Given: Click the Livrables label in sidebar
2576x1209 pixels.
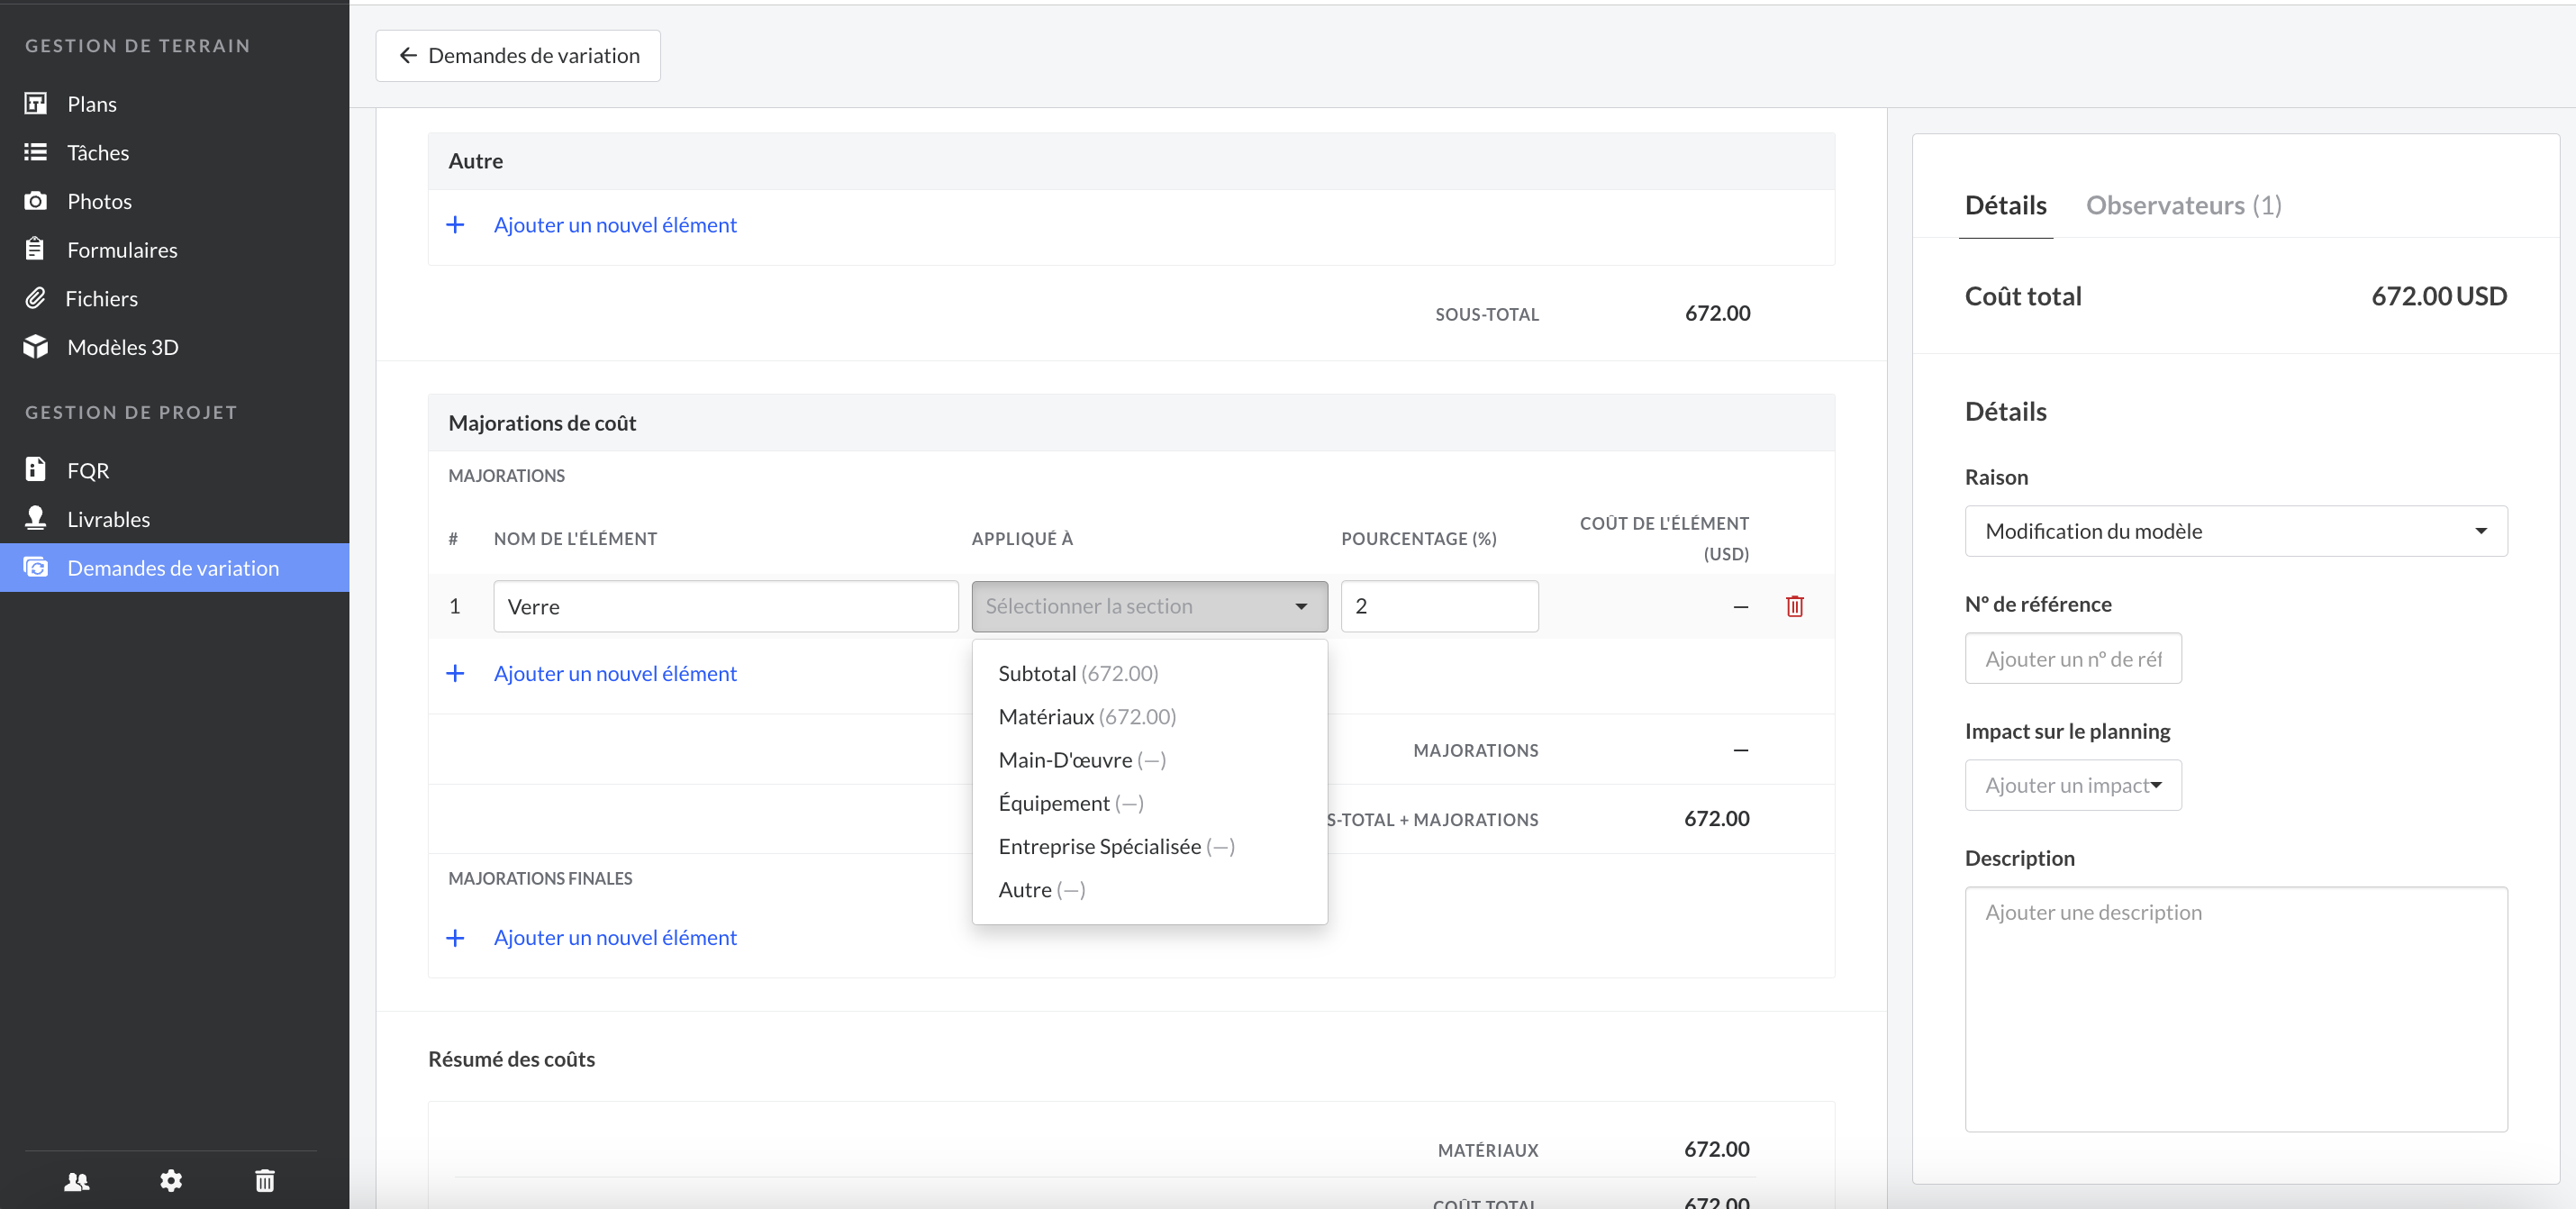Looking at the screenshot, I should [x=108, y=519].
